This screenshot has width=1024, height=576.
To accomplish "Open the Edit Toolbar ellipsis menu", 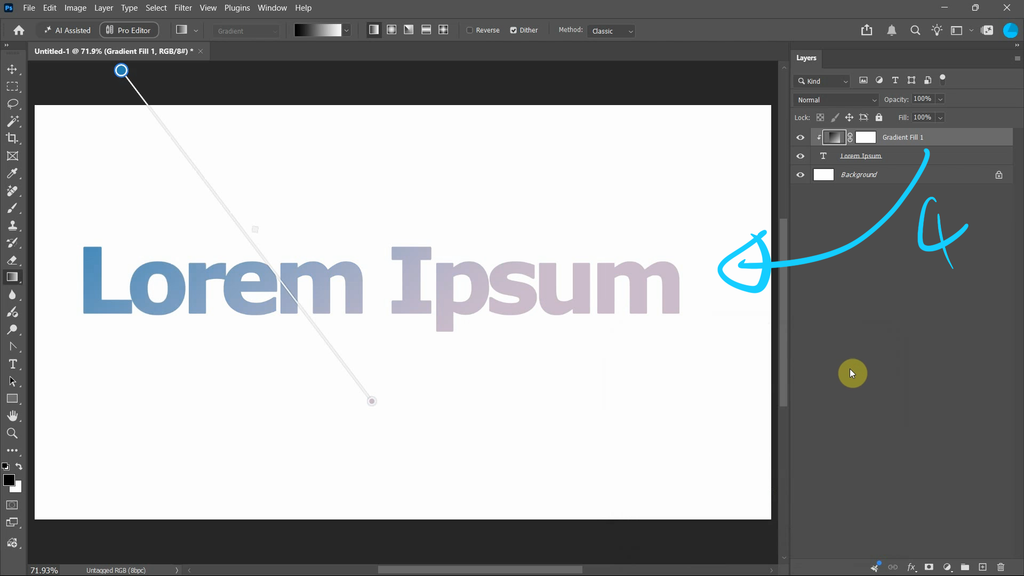I will [x=12, y=451].
